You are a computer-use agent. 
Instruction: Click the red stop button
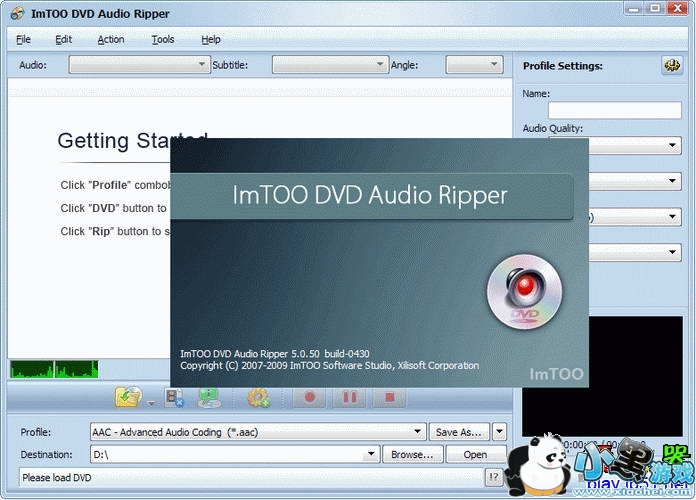tap(389, 397)
